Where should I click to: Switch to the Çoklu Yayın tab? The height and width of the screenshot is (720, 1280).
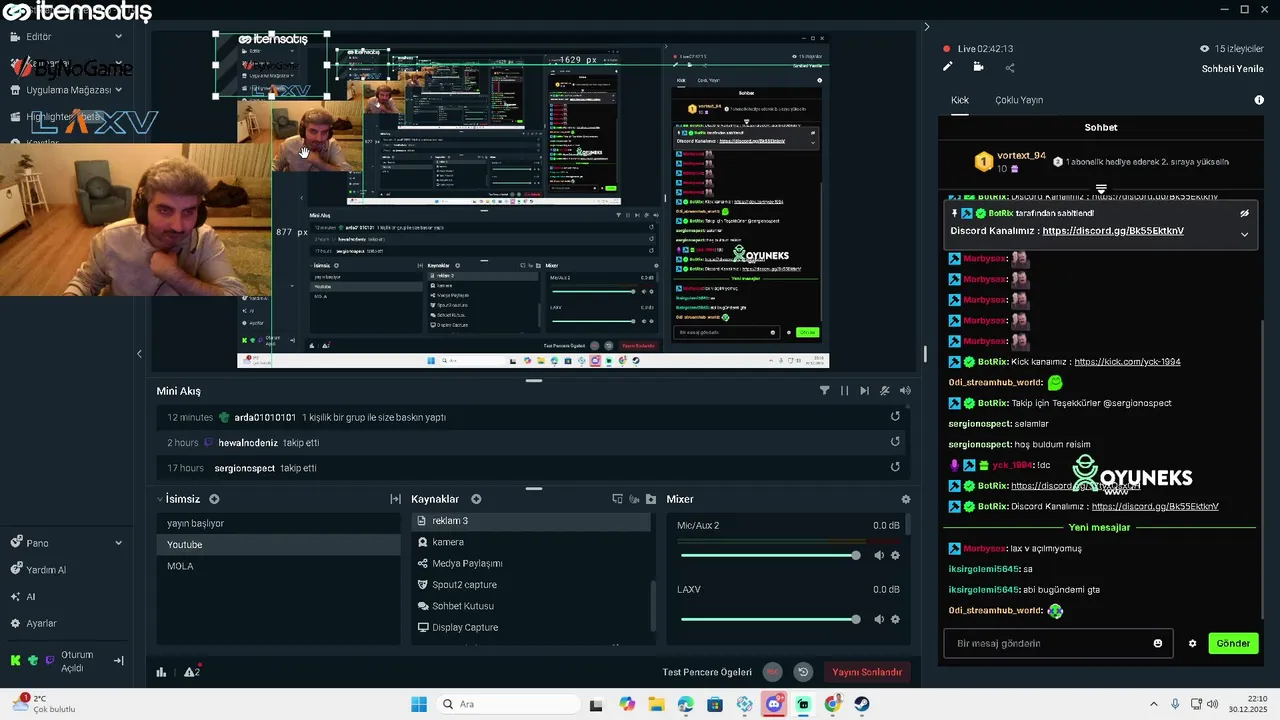1019,100
